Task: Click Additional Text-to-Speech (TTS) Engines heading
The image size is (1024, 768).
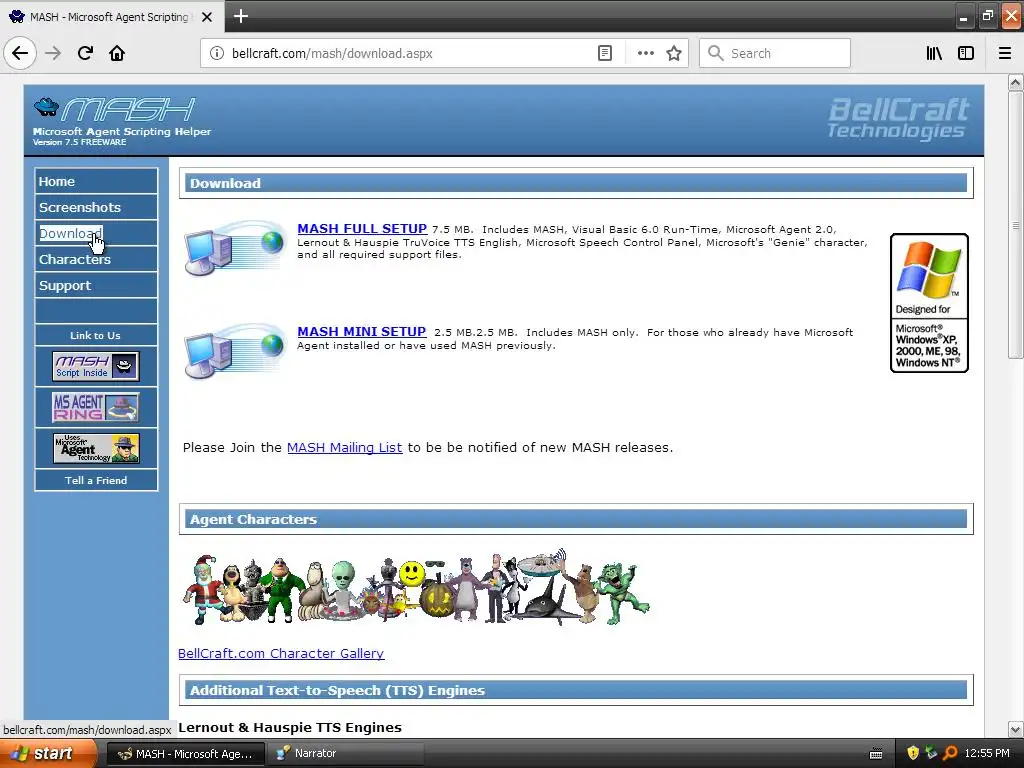Action: (x=337, y=690)
